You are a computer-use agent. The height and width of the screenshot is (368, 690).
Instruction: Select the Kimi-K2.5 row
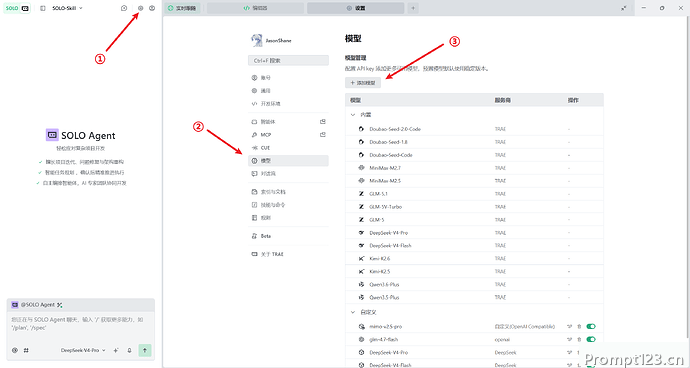474,272
